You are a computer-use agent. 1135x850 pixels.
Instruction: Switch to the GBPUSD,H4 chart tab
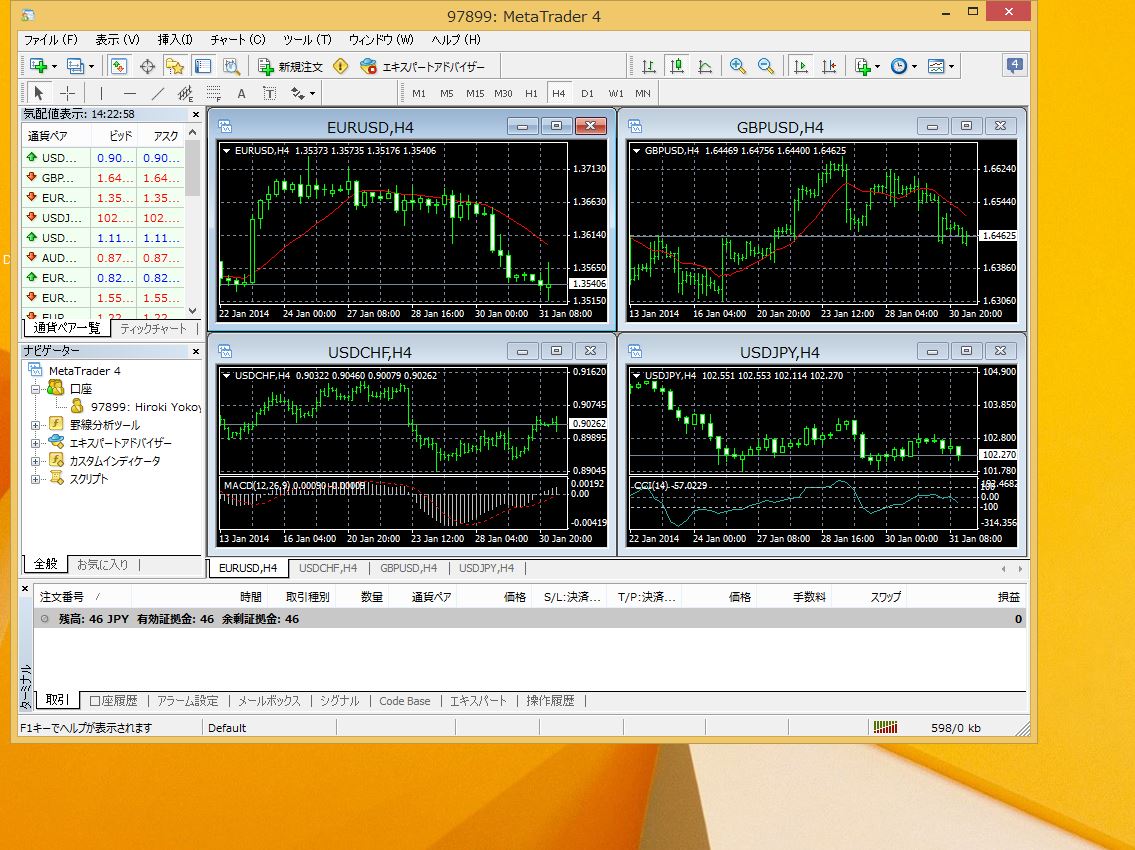click(408, 568)
